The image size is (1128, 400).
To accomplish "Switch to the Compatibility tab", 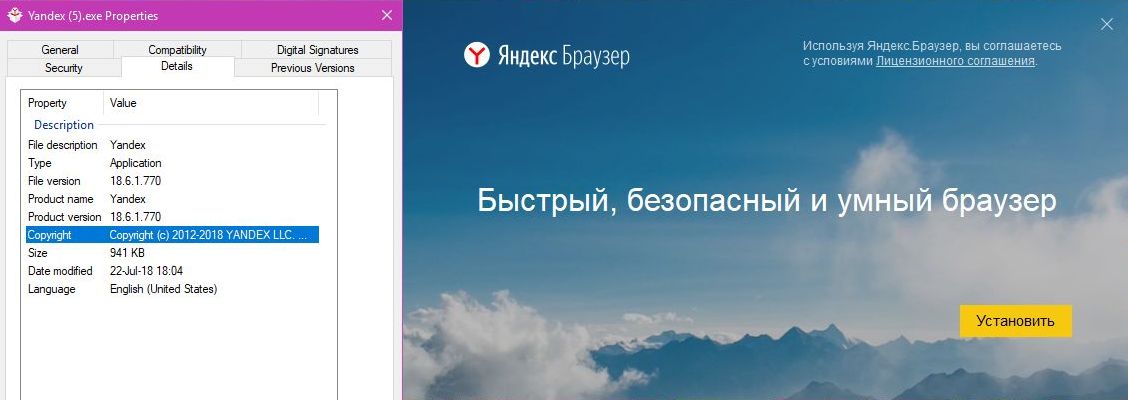I will point(177,50).
